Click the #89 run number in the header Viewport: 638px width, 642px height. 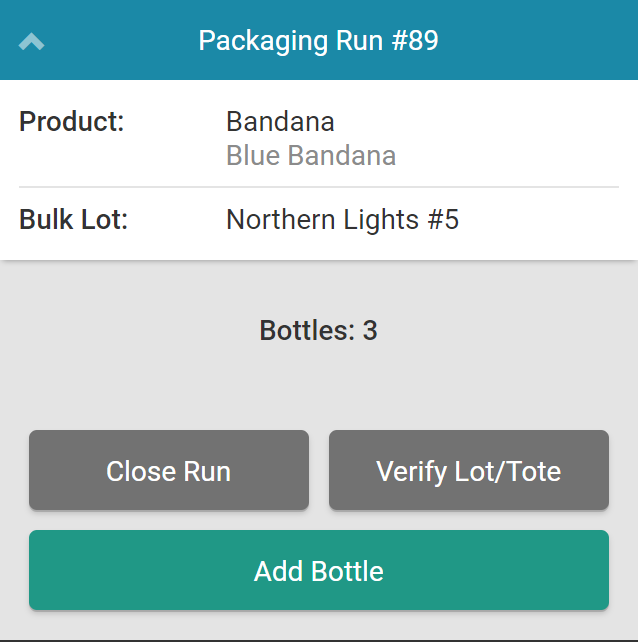[410, 41]
